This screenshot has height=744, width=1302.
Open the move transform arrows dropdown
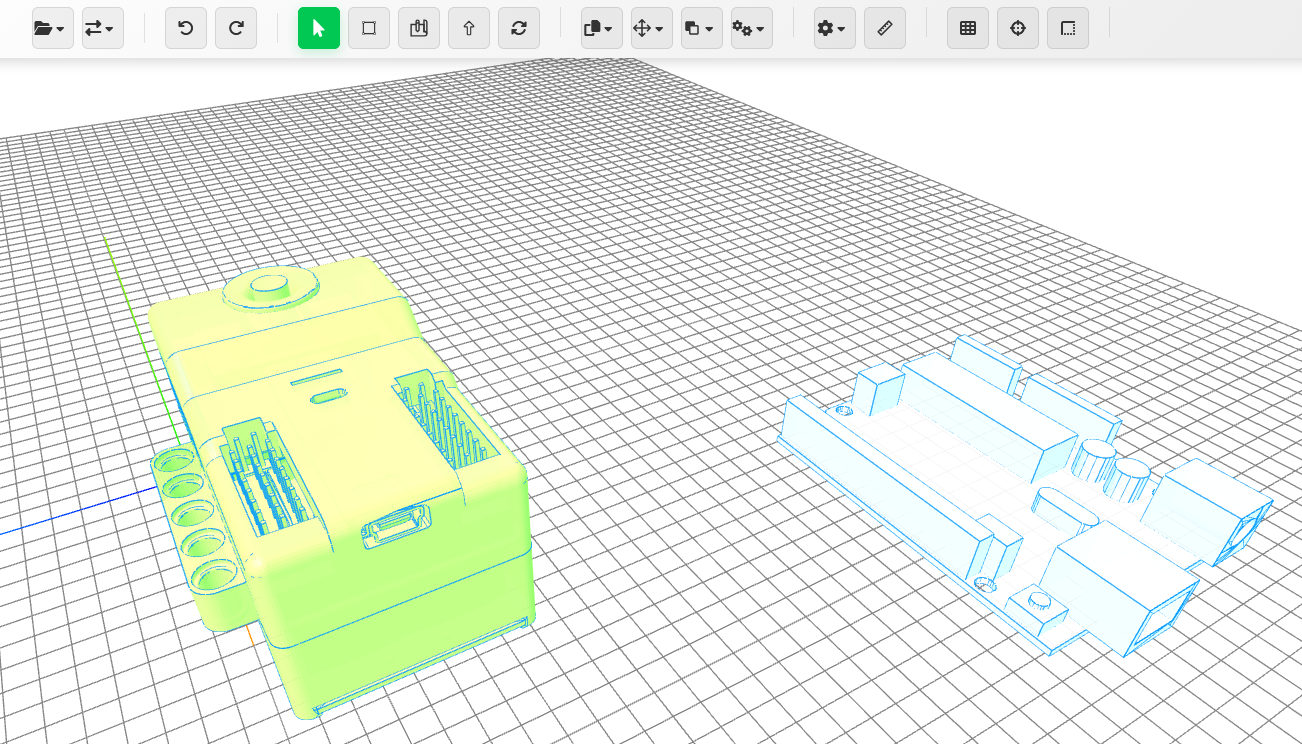point(651,28)
